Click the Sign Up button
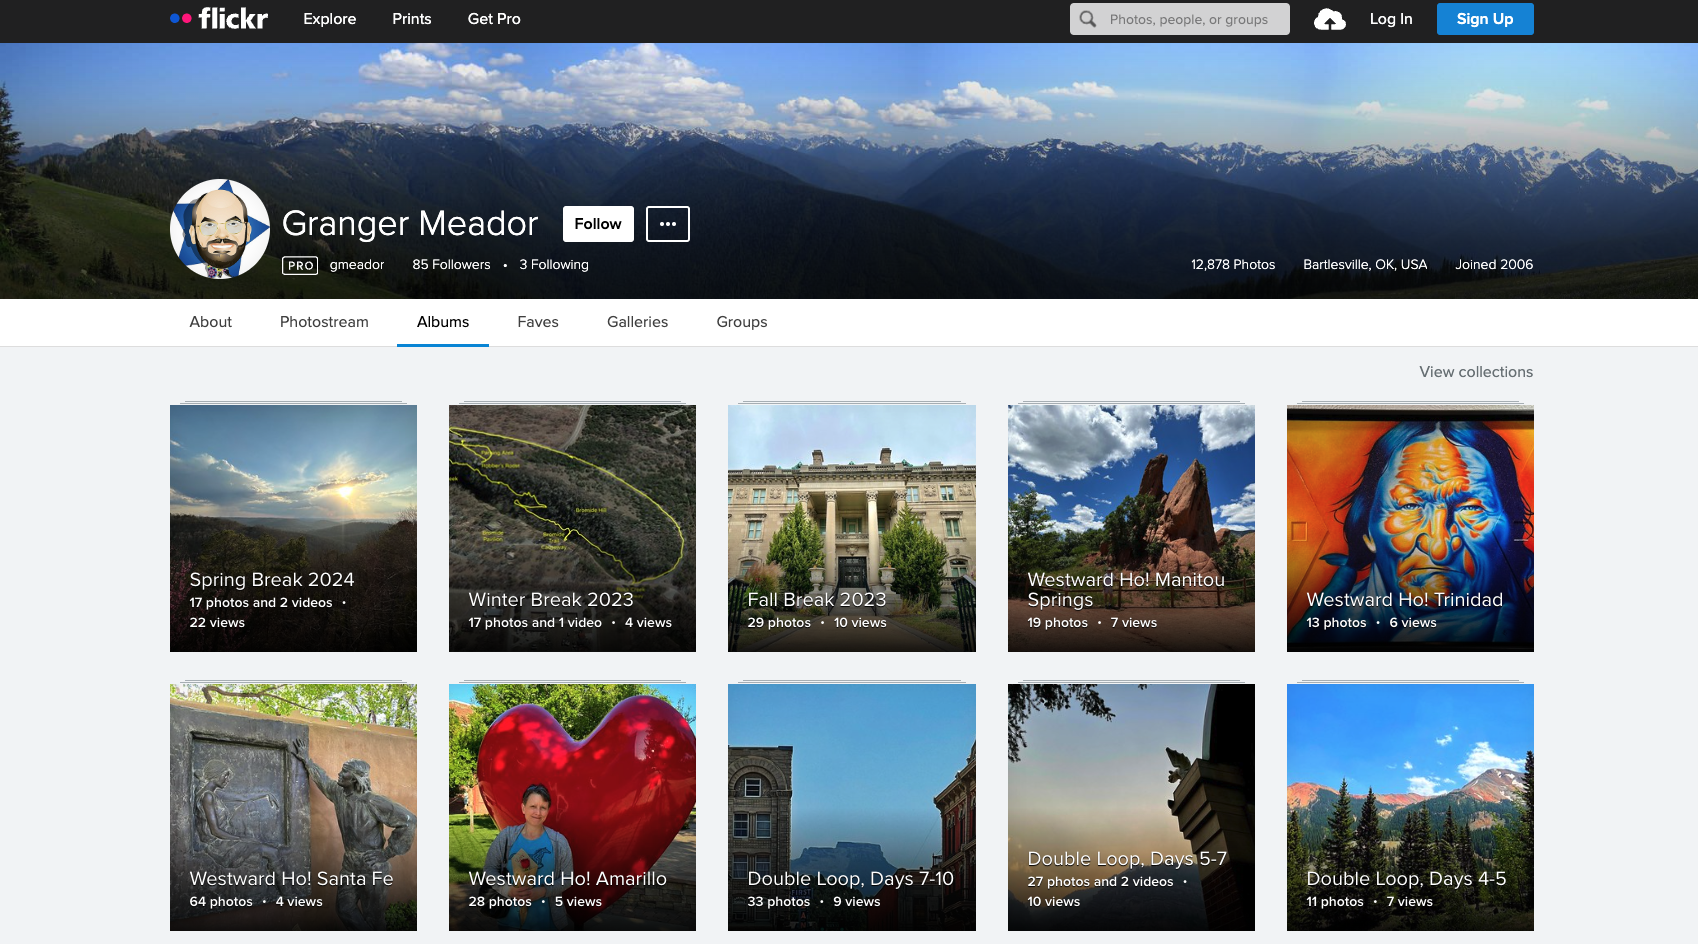 pos(1484,19)
